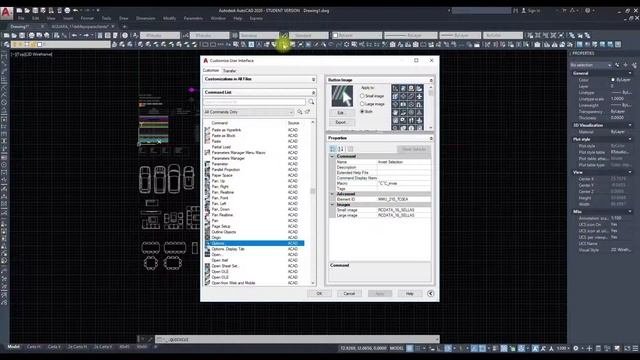Select the Paste as Hyperlink command row

pyautogui.click(x=255, y=130)
